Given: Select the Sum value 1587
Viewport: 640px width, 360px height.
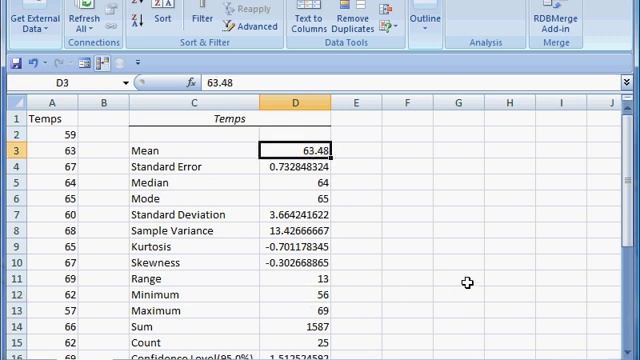Looking at the screenshot, I should [295, 327].
